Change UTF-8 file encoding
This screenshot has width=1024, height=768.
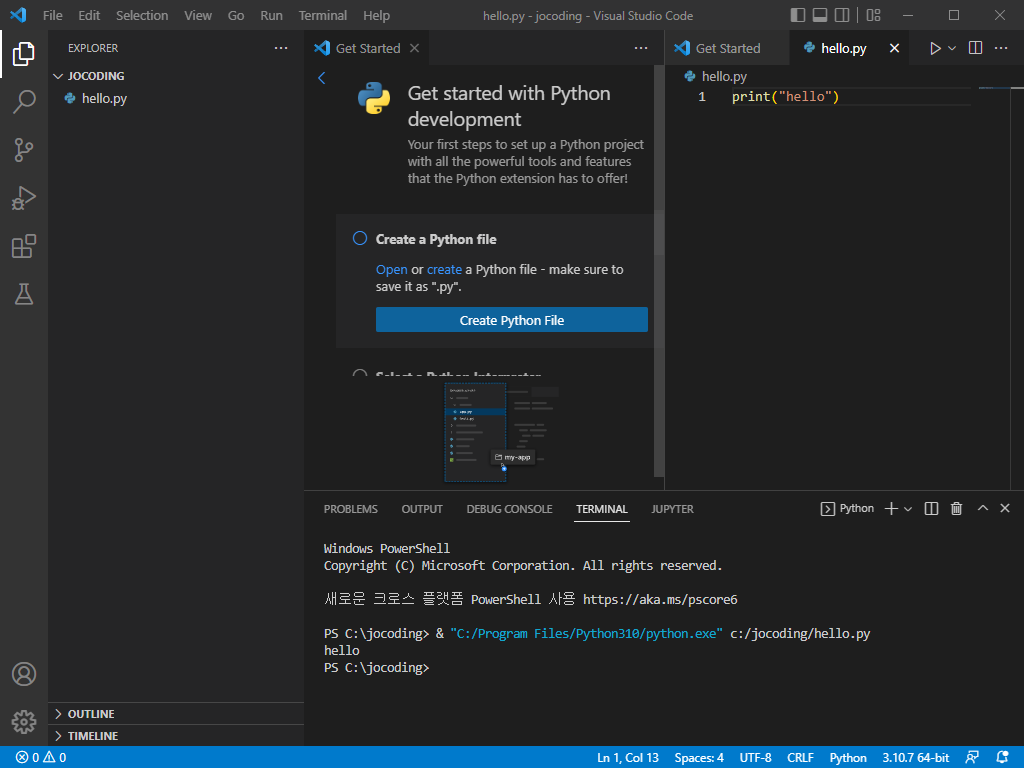[755, 758]
